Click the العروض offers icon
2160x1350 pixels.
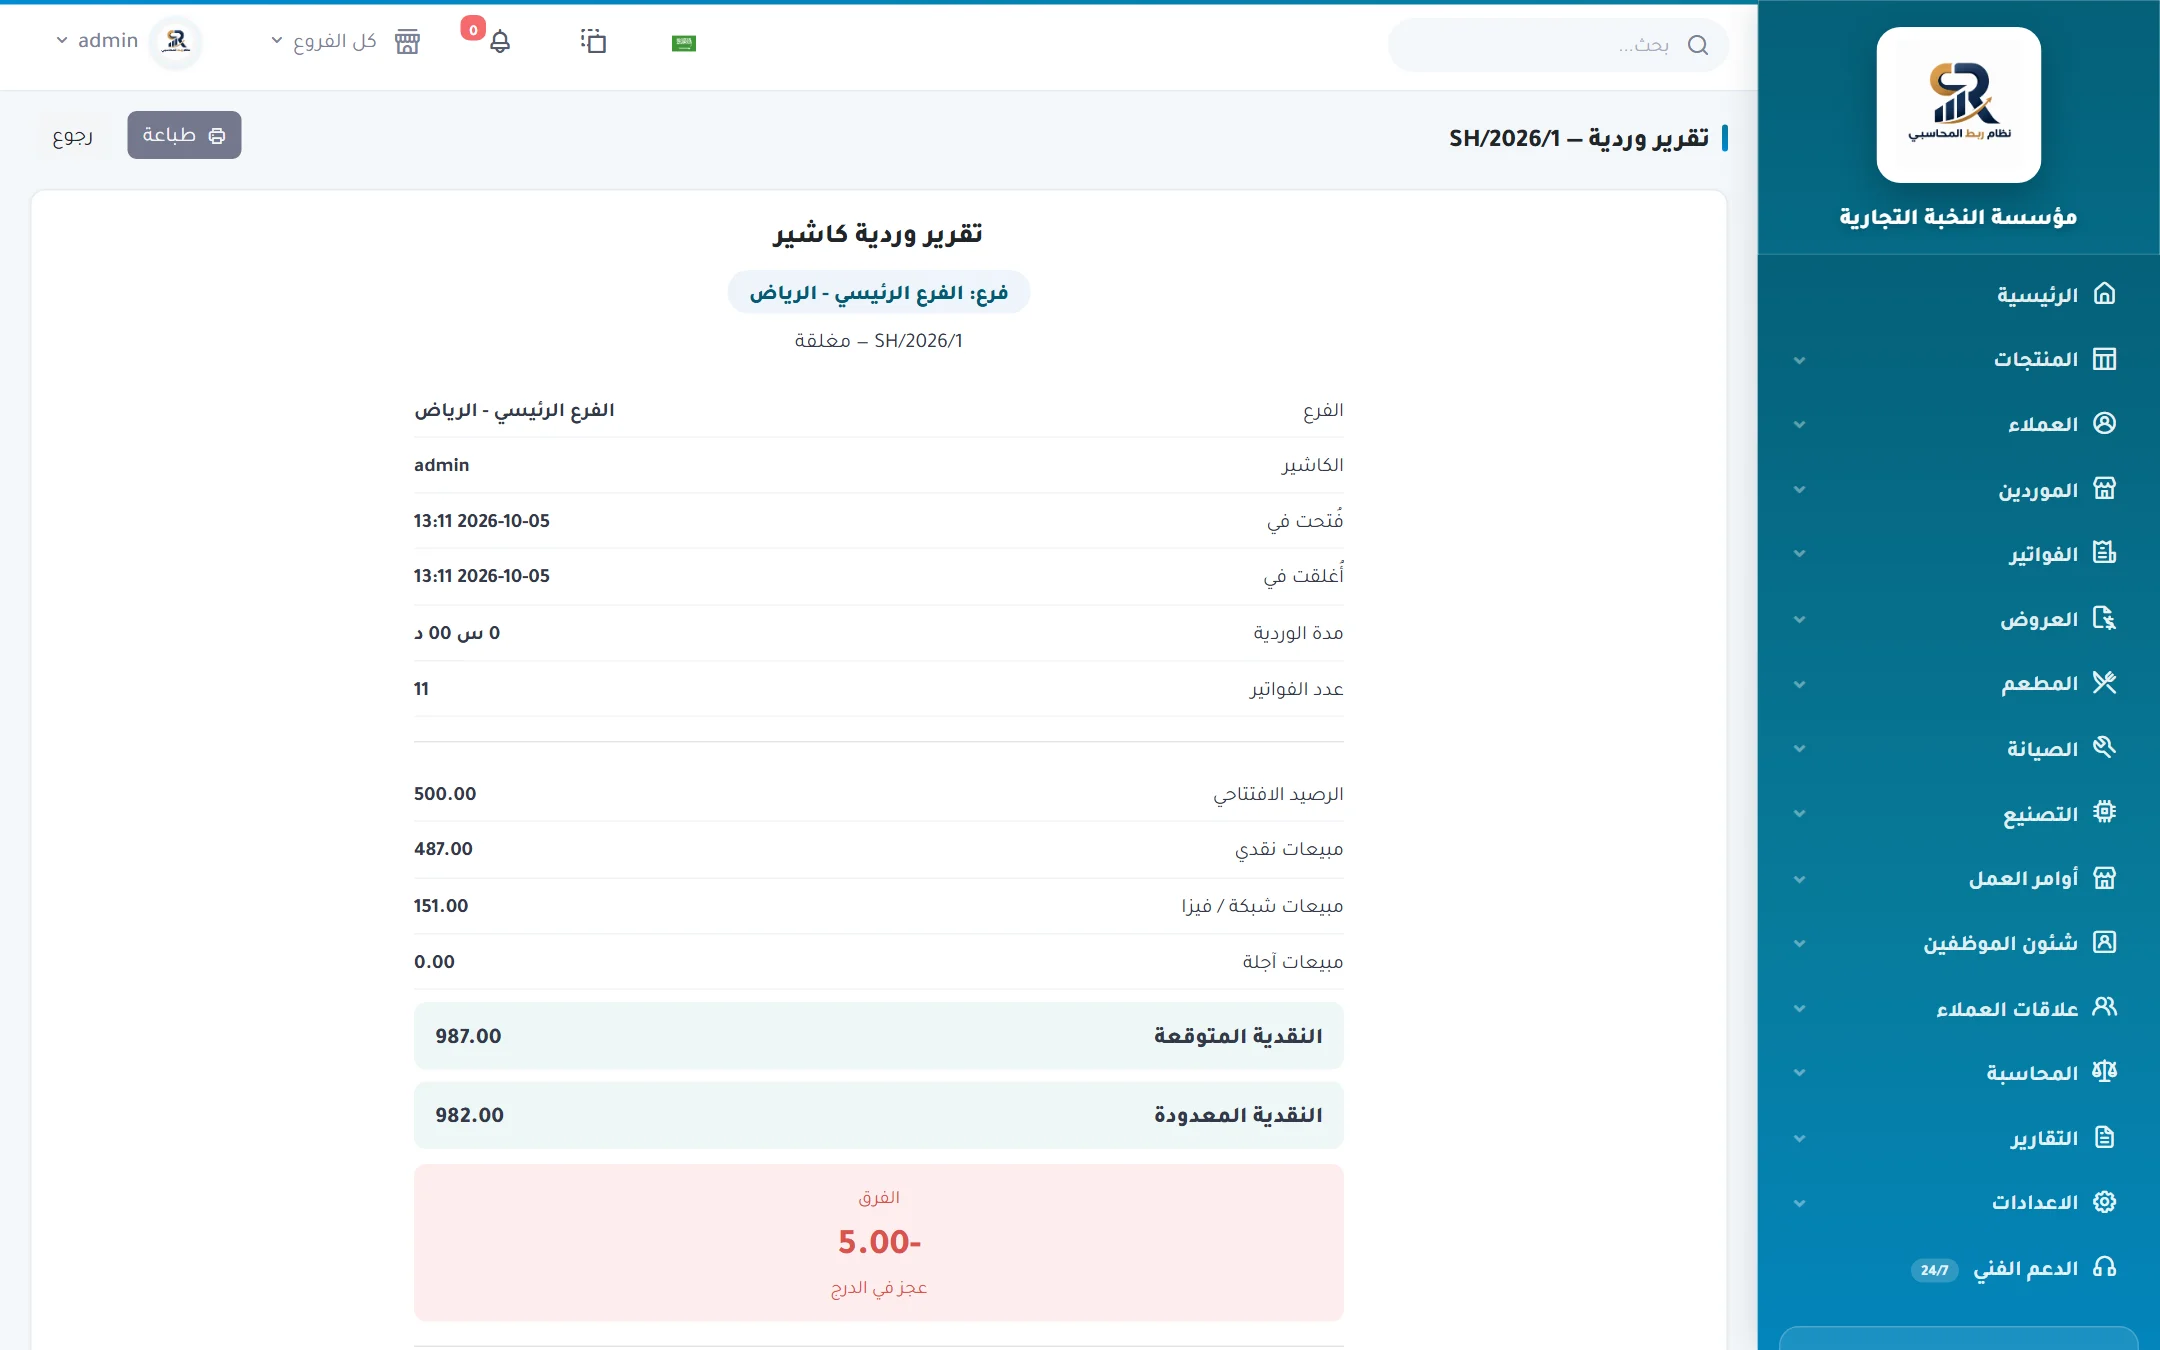pyautogui.click(x=2104, y=619)
